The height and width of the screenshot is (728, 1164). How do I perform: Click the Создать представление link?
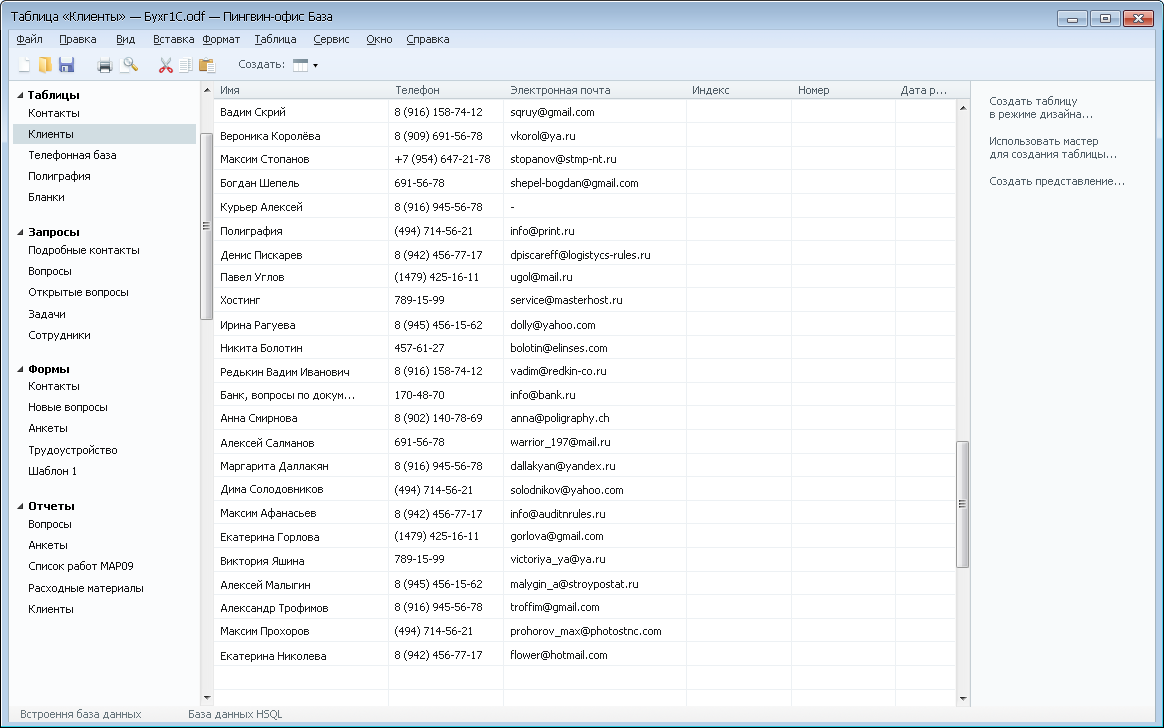pos(1056,181)
